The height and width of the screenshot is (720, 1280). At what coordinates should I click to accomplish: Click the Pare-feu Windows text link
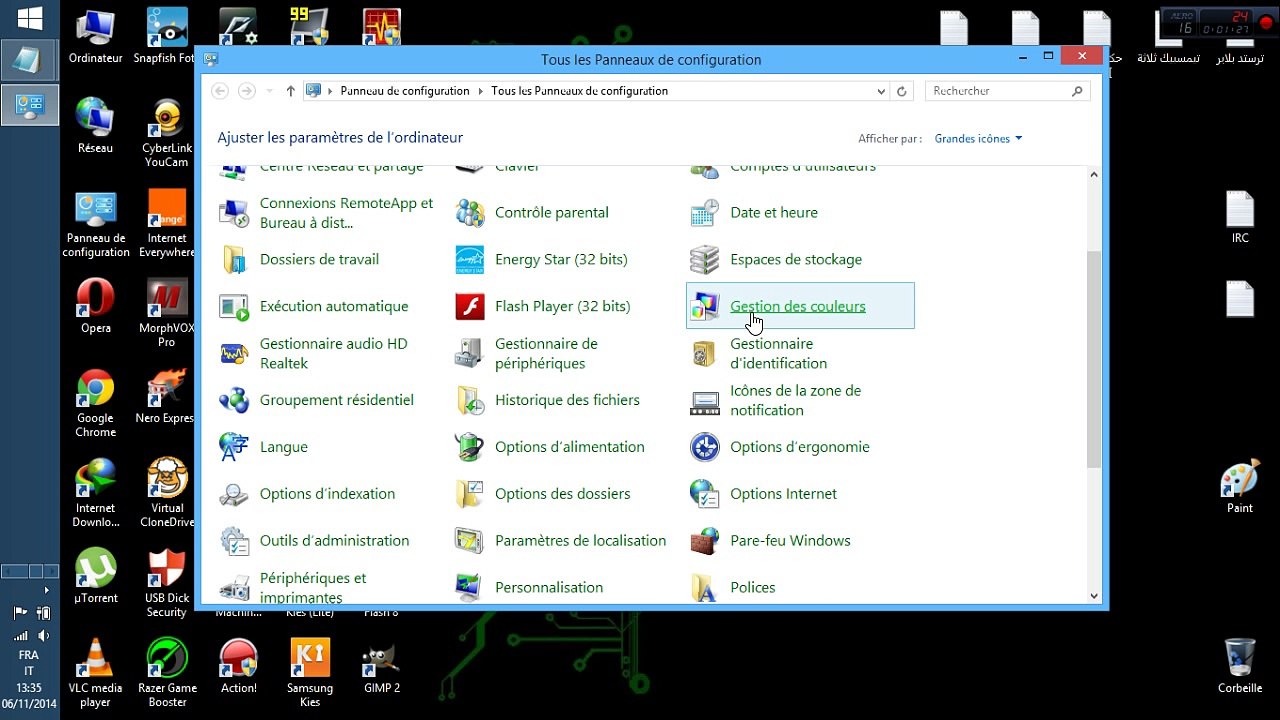[x=790, y=541]
